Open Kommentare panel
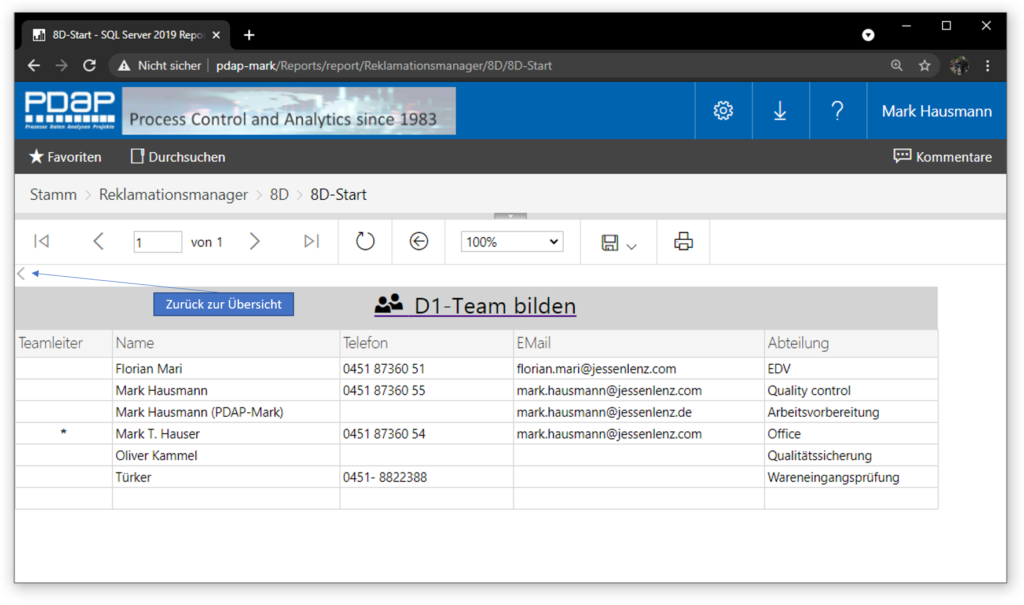Viewport: 1024px width, 605px height. point(942,157)
